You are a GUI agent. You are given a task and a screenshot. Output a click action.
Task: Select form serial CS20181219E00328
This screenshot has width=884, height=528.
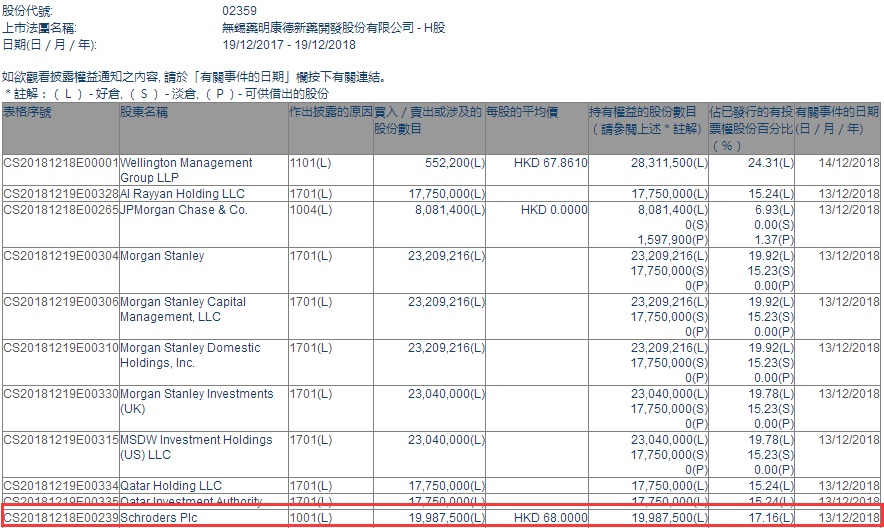pyautogui.click(x=61, y=194)
